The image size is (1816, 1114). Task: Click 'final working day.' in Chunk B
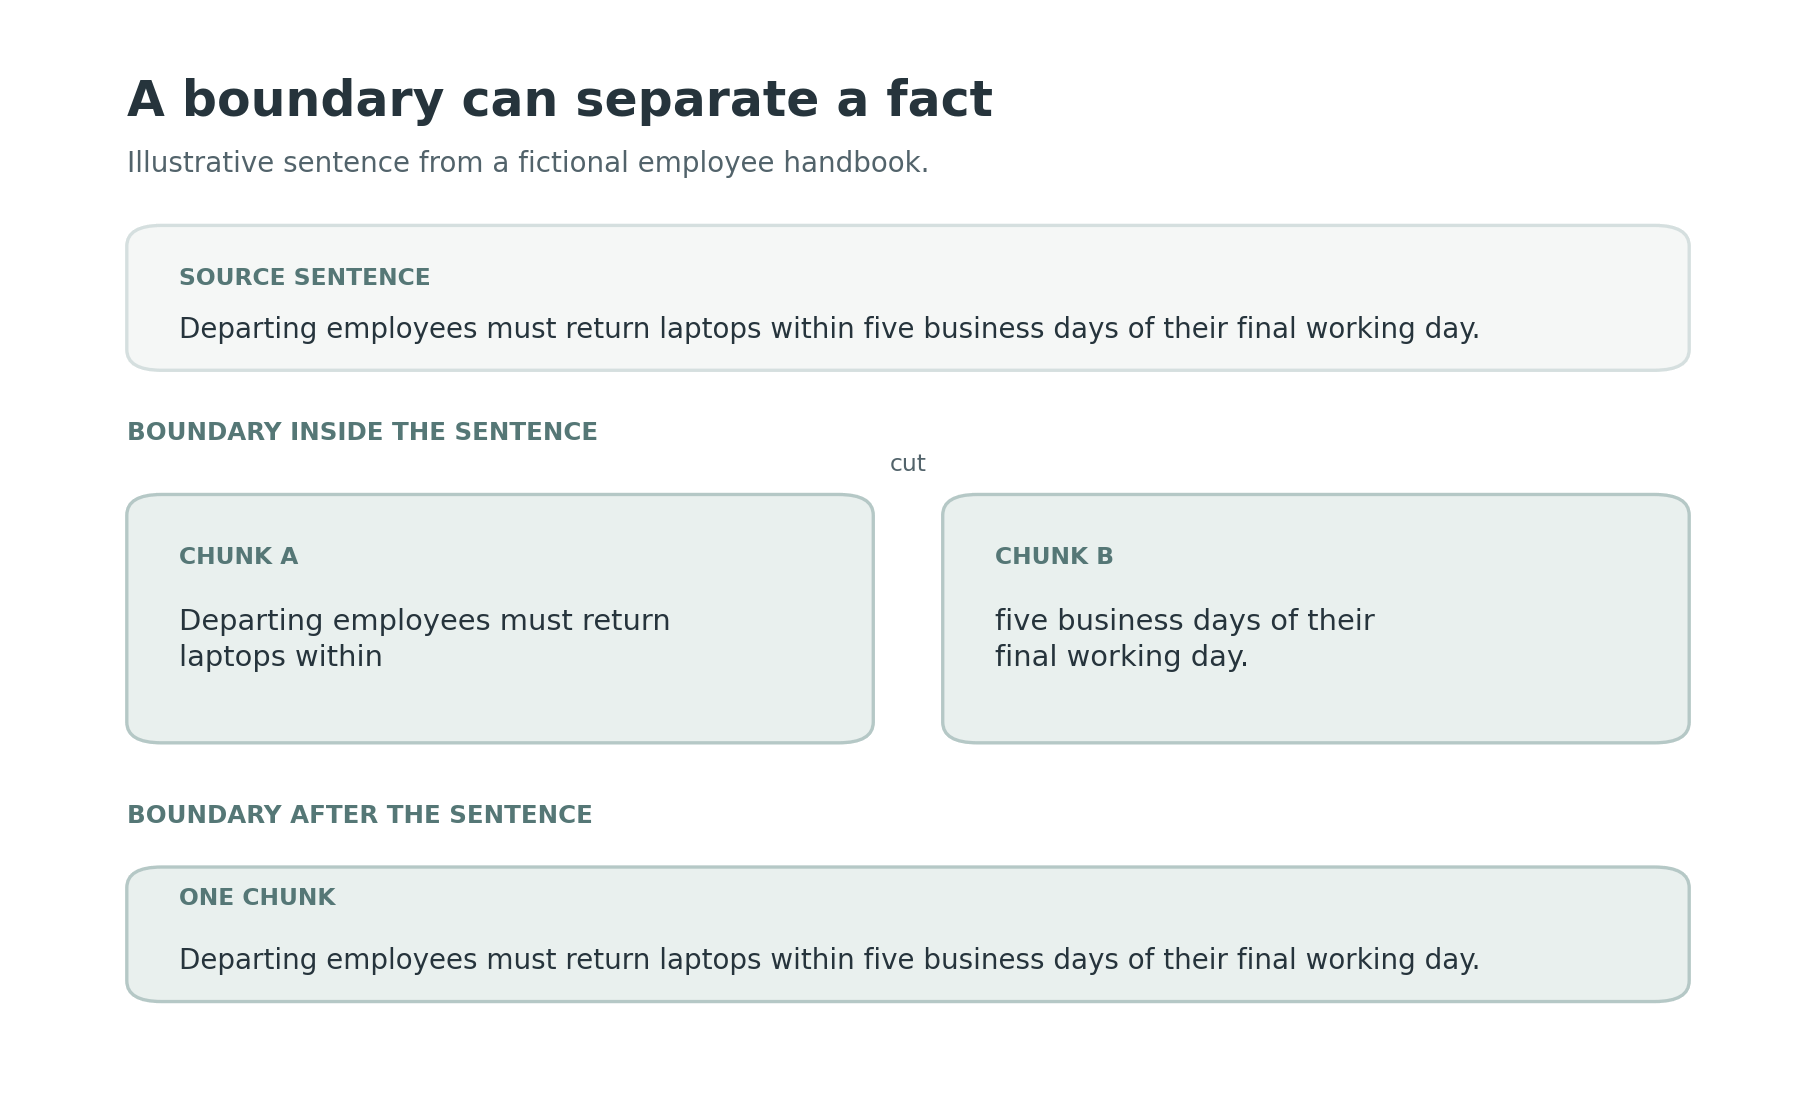tap(1122, 657)
